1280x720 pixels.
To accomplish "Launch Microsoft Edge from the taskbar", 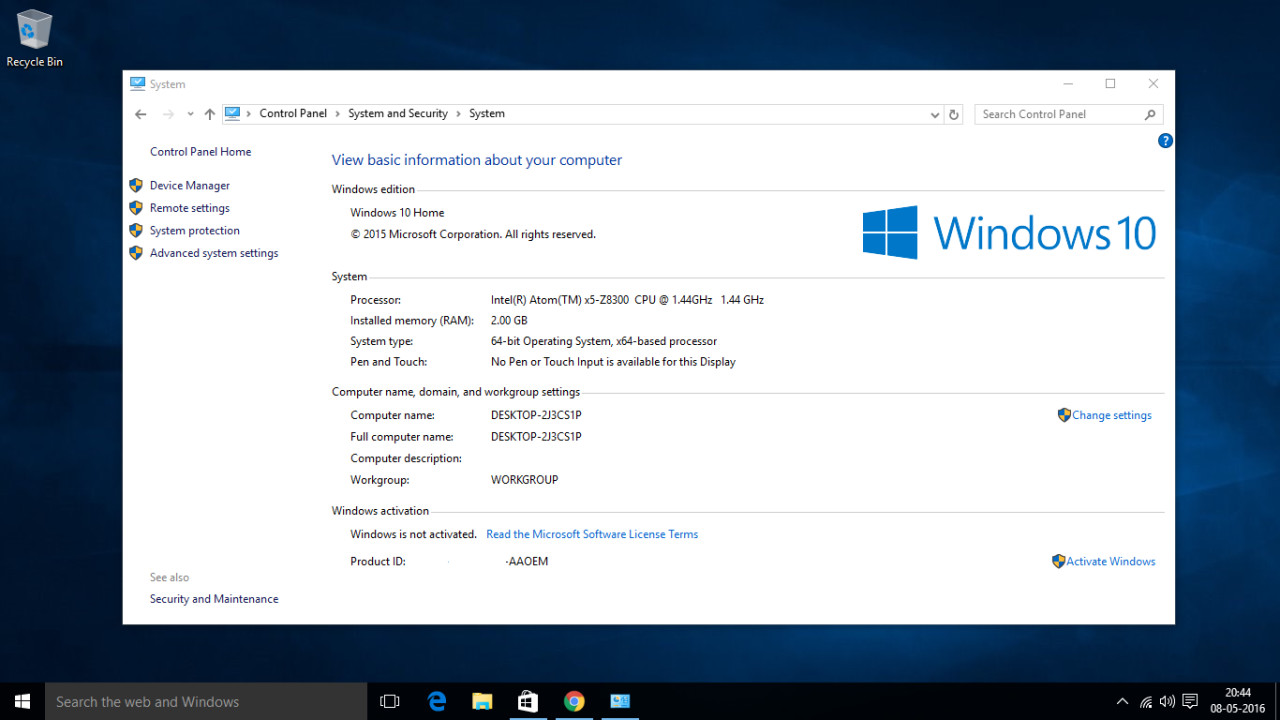I will click(436, 701).
